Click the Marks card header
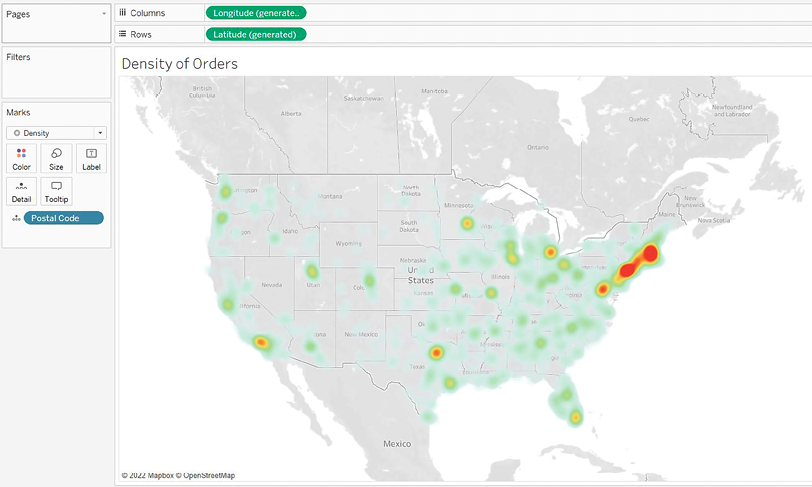Screen dimensions: 812x487 tap(20, 112)
